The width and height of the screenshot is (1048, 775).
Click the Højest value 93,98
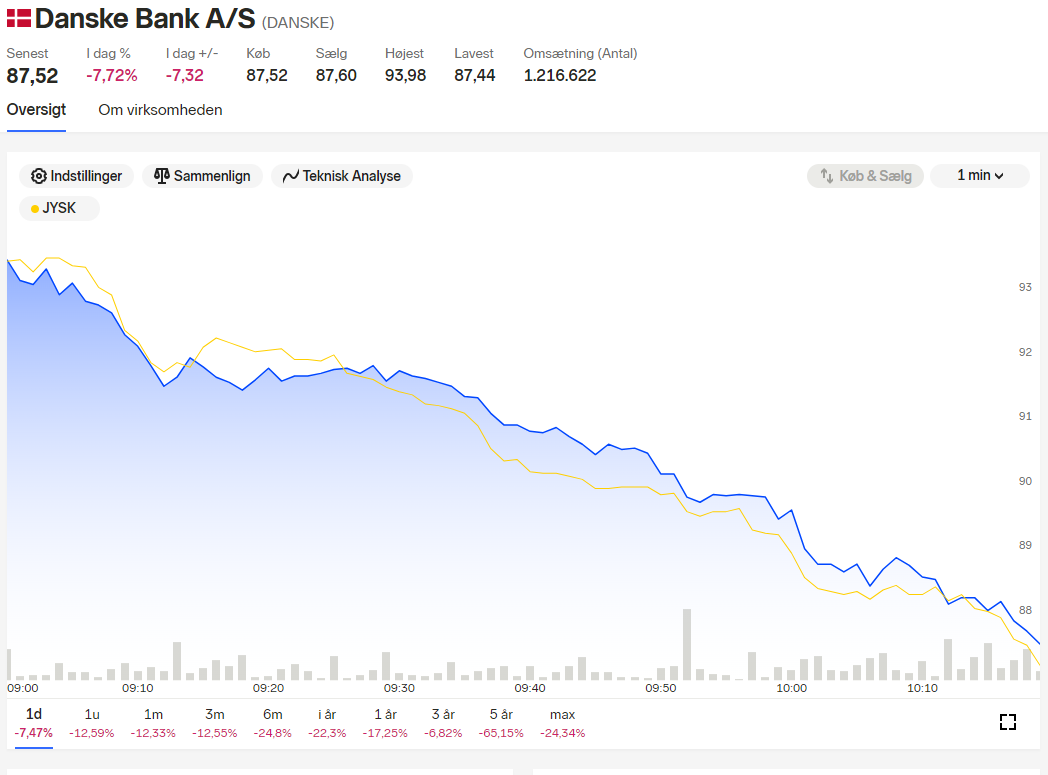tap(406, 75)
